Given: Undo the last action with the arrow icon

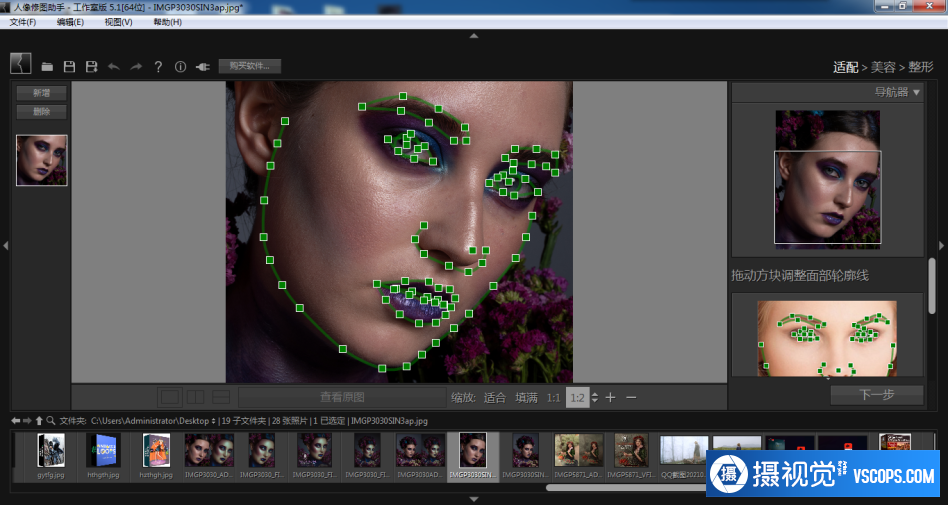Looking at the screenshot, I should click(114, 67).
